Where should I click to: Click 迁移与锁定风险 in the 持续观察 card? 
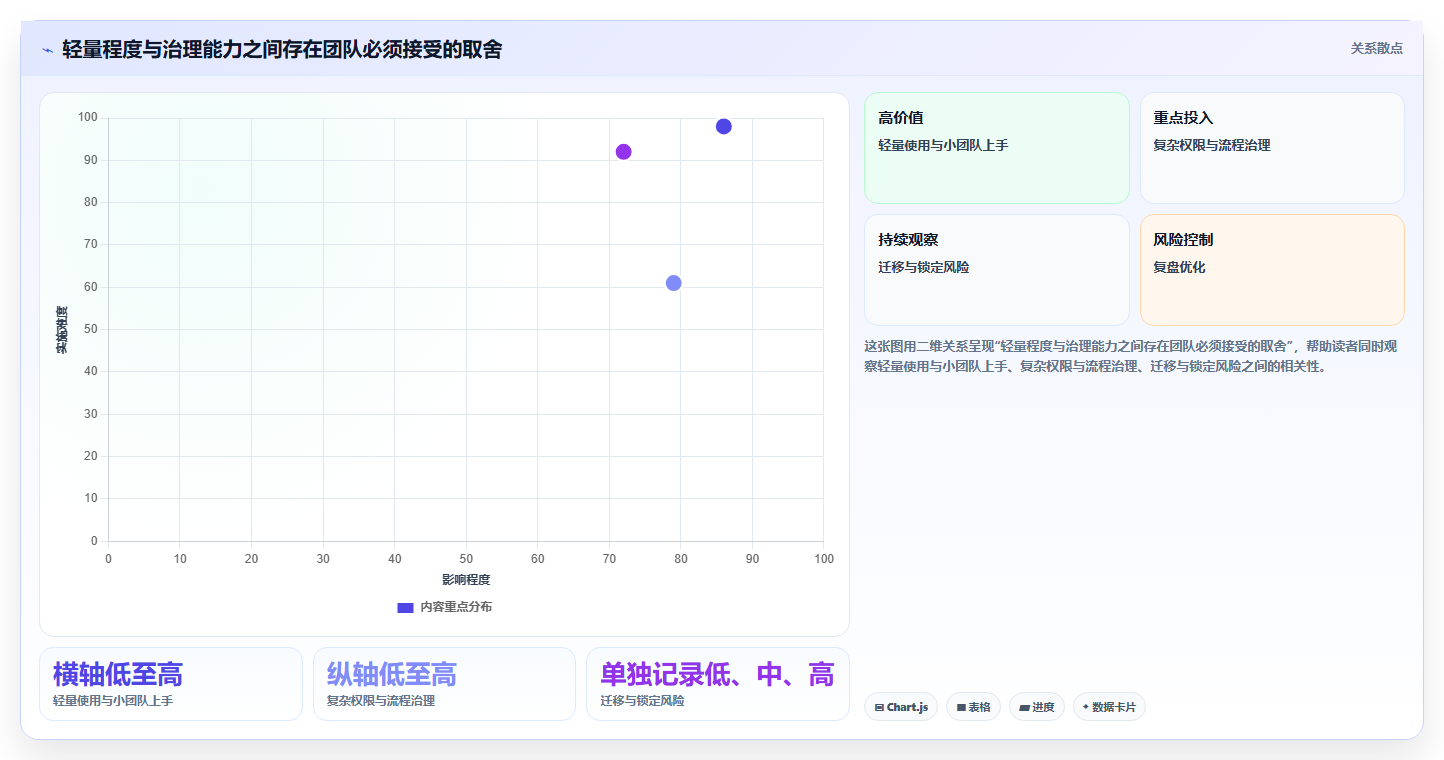(x=924, y=267)
